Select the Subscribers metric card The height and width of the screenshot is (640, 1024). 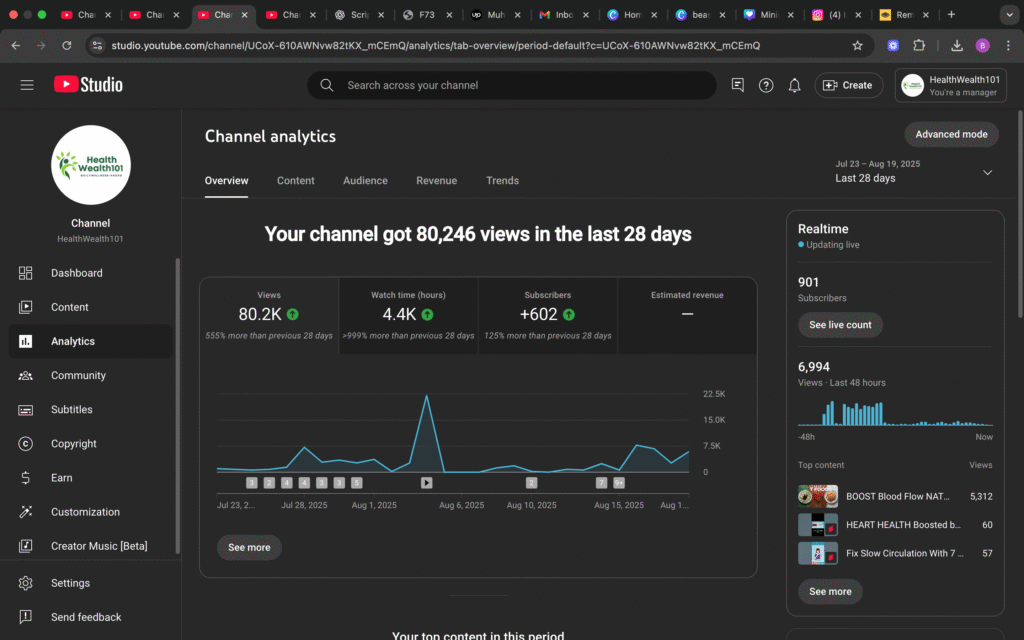tap(547, 314)
